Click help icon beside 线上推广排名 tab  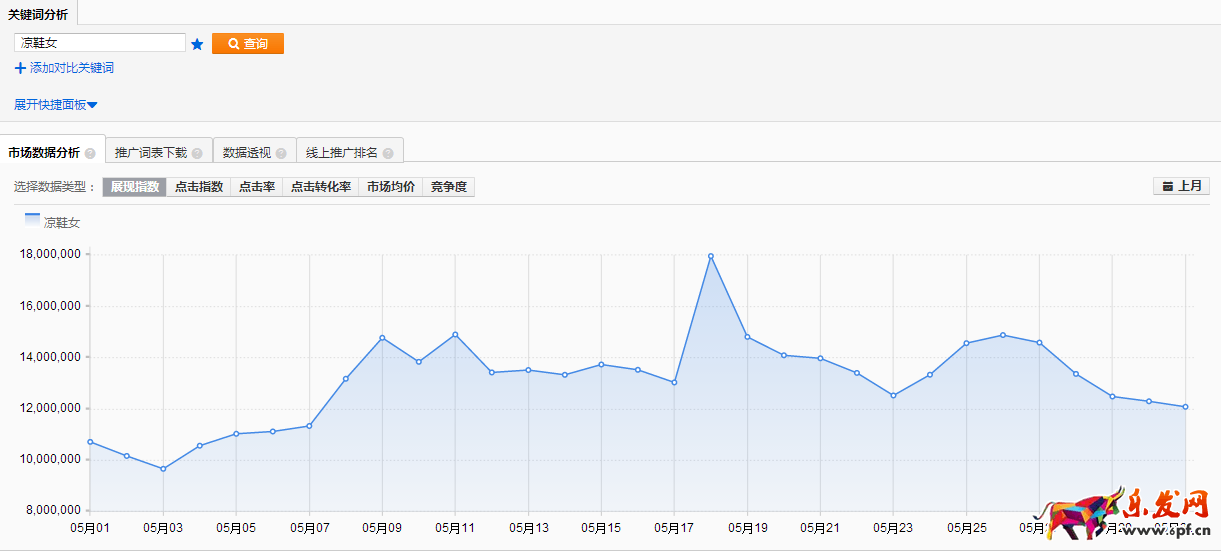[x=388, y=153]
